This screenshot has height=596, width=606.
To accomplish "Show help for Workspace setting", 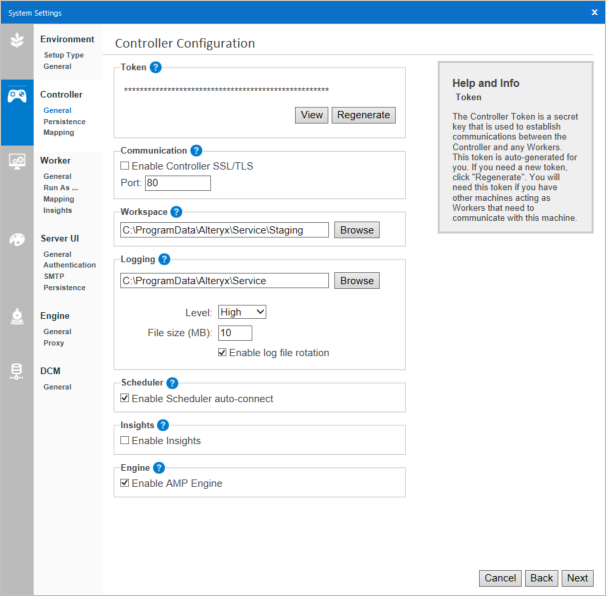I will [176, 212].
